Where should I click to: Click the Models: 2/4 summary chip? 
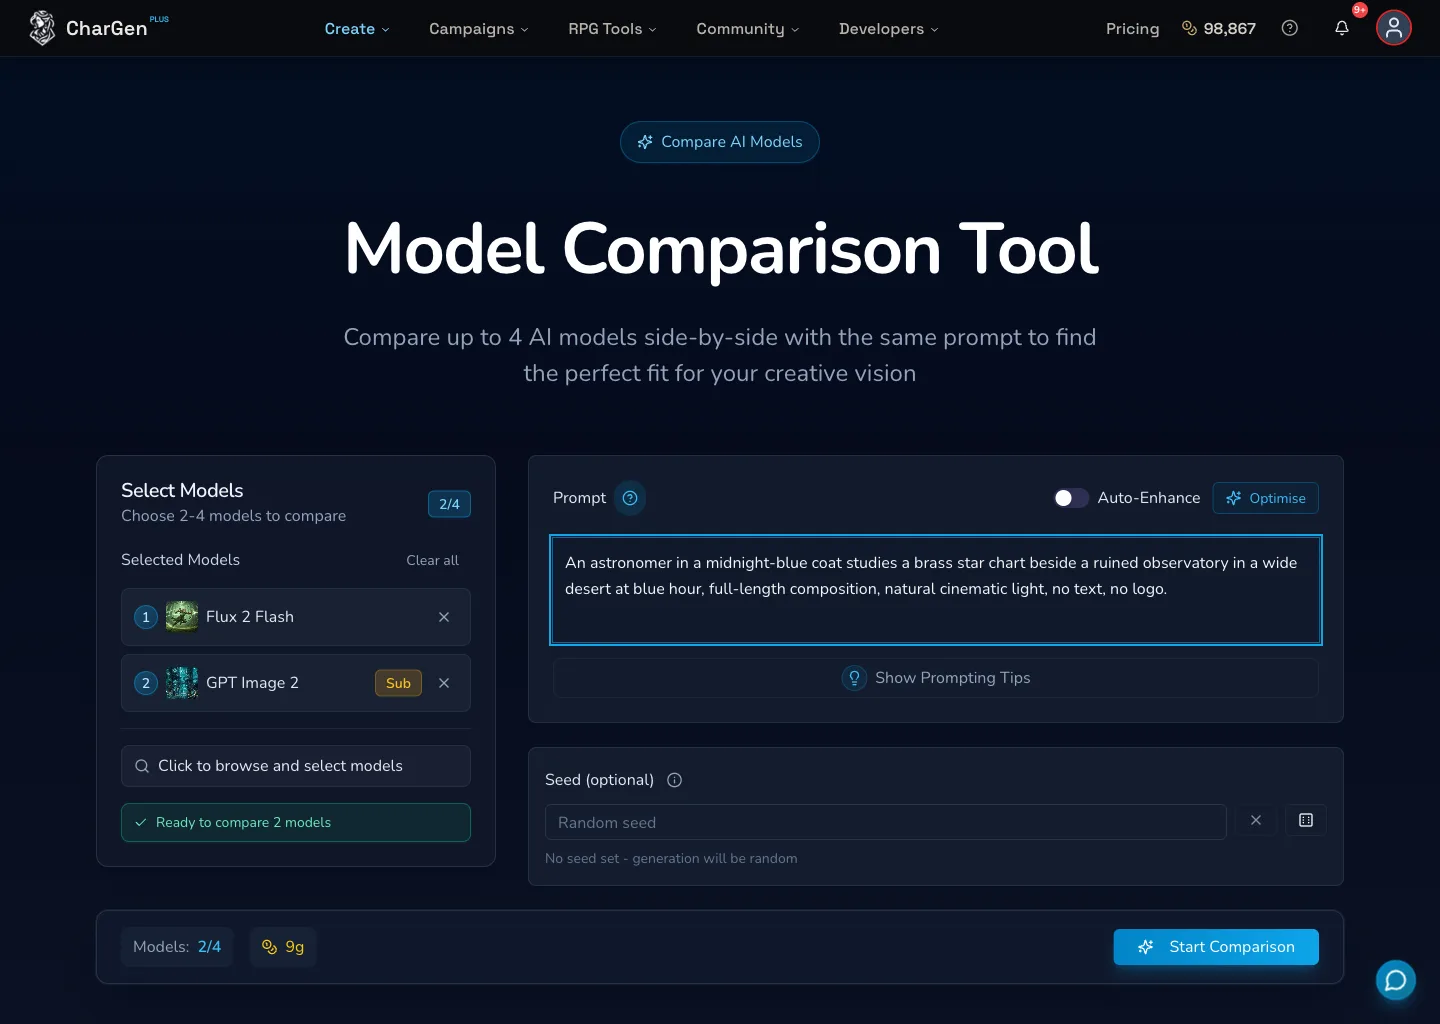click(x=177, y=947)
